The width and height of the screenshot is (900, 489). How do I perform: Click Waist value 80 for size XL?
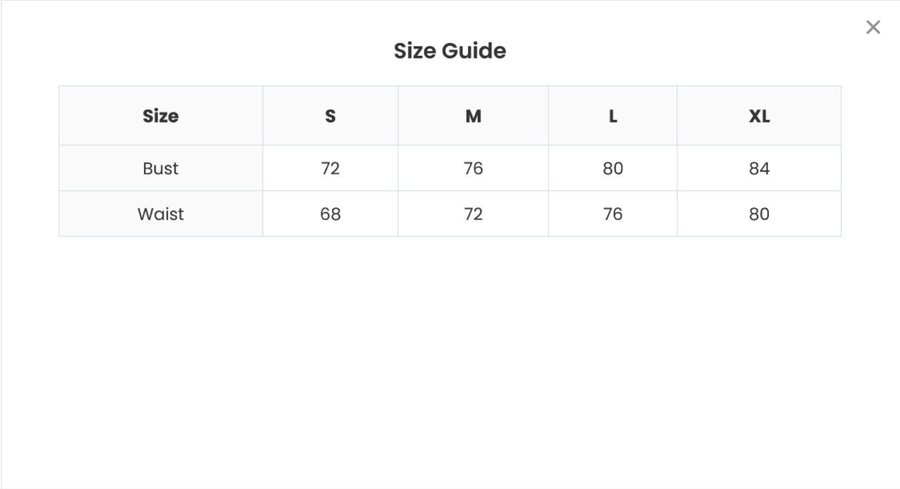(x=759, y=214)
